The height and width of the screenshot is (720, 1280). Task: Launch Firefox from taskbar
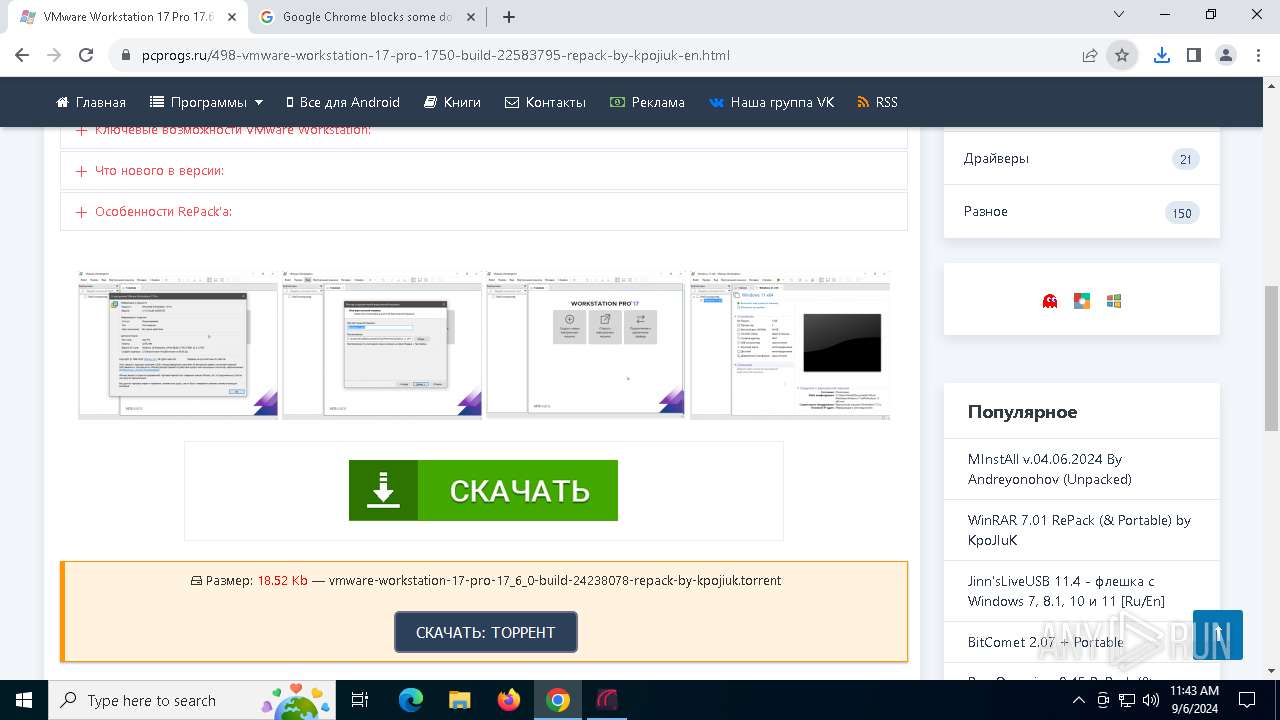pos(509,700)
